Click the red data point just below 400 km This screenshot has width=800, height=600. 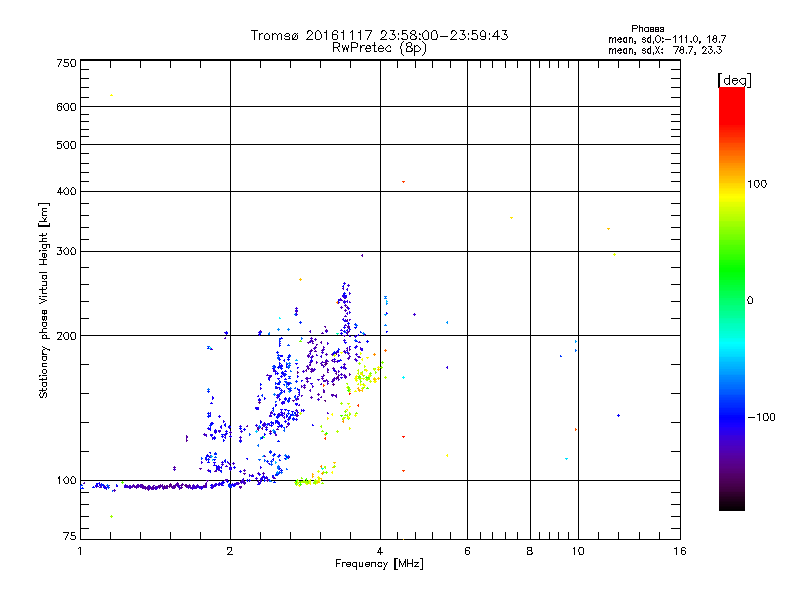[403, 182]
